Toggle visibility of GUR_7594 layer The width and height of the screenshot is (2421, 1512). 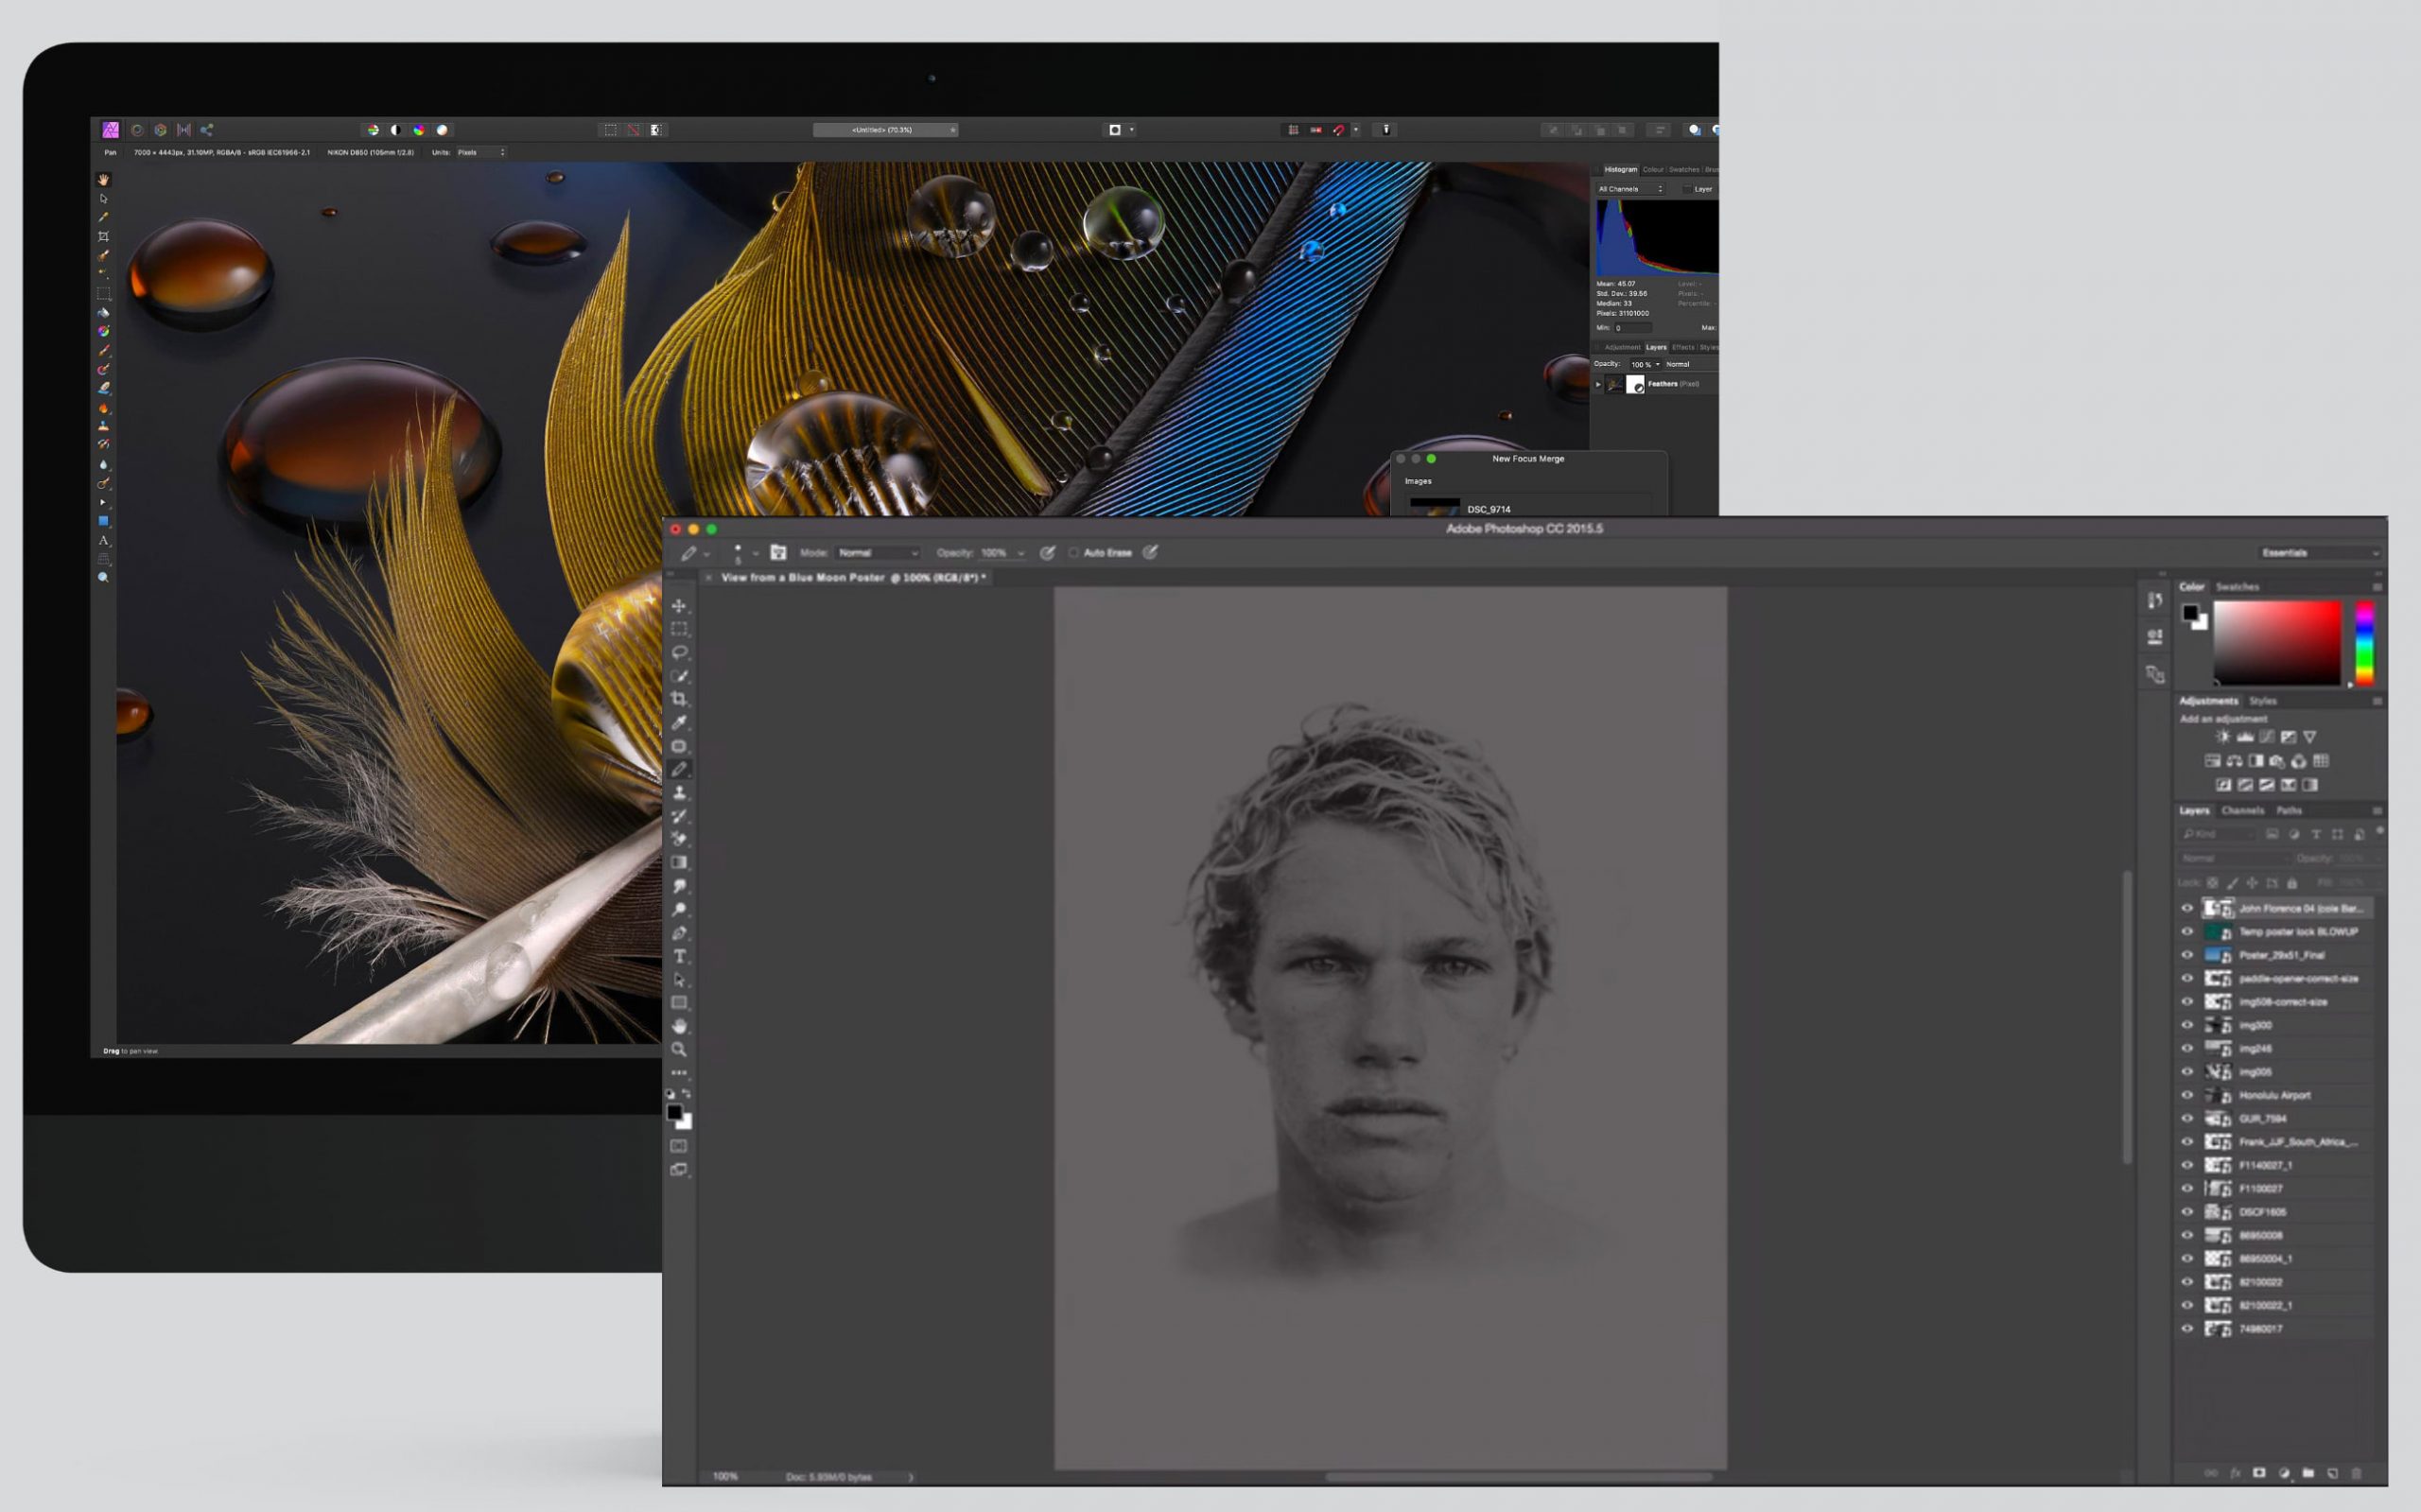(2187, 1119)
